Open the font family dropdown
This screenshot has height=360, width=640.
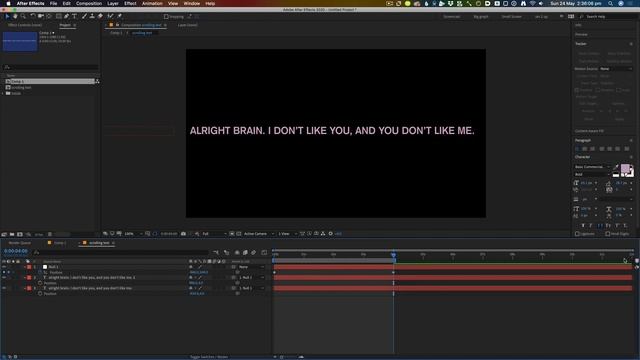(x=593, y=167)
